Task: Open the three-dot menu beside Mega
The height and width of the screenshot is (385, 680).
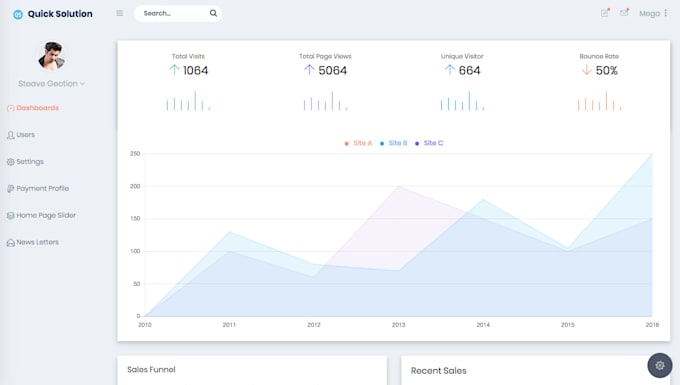Action: pyautogui.click(x=666, y=13)
